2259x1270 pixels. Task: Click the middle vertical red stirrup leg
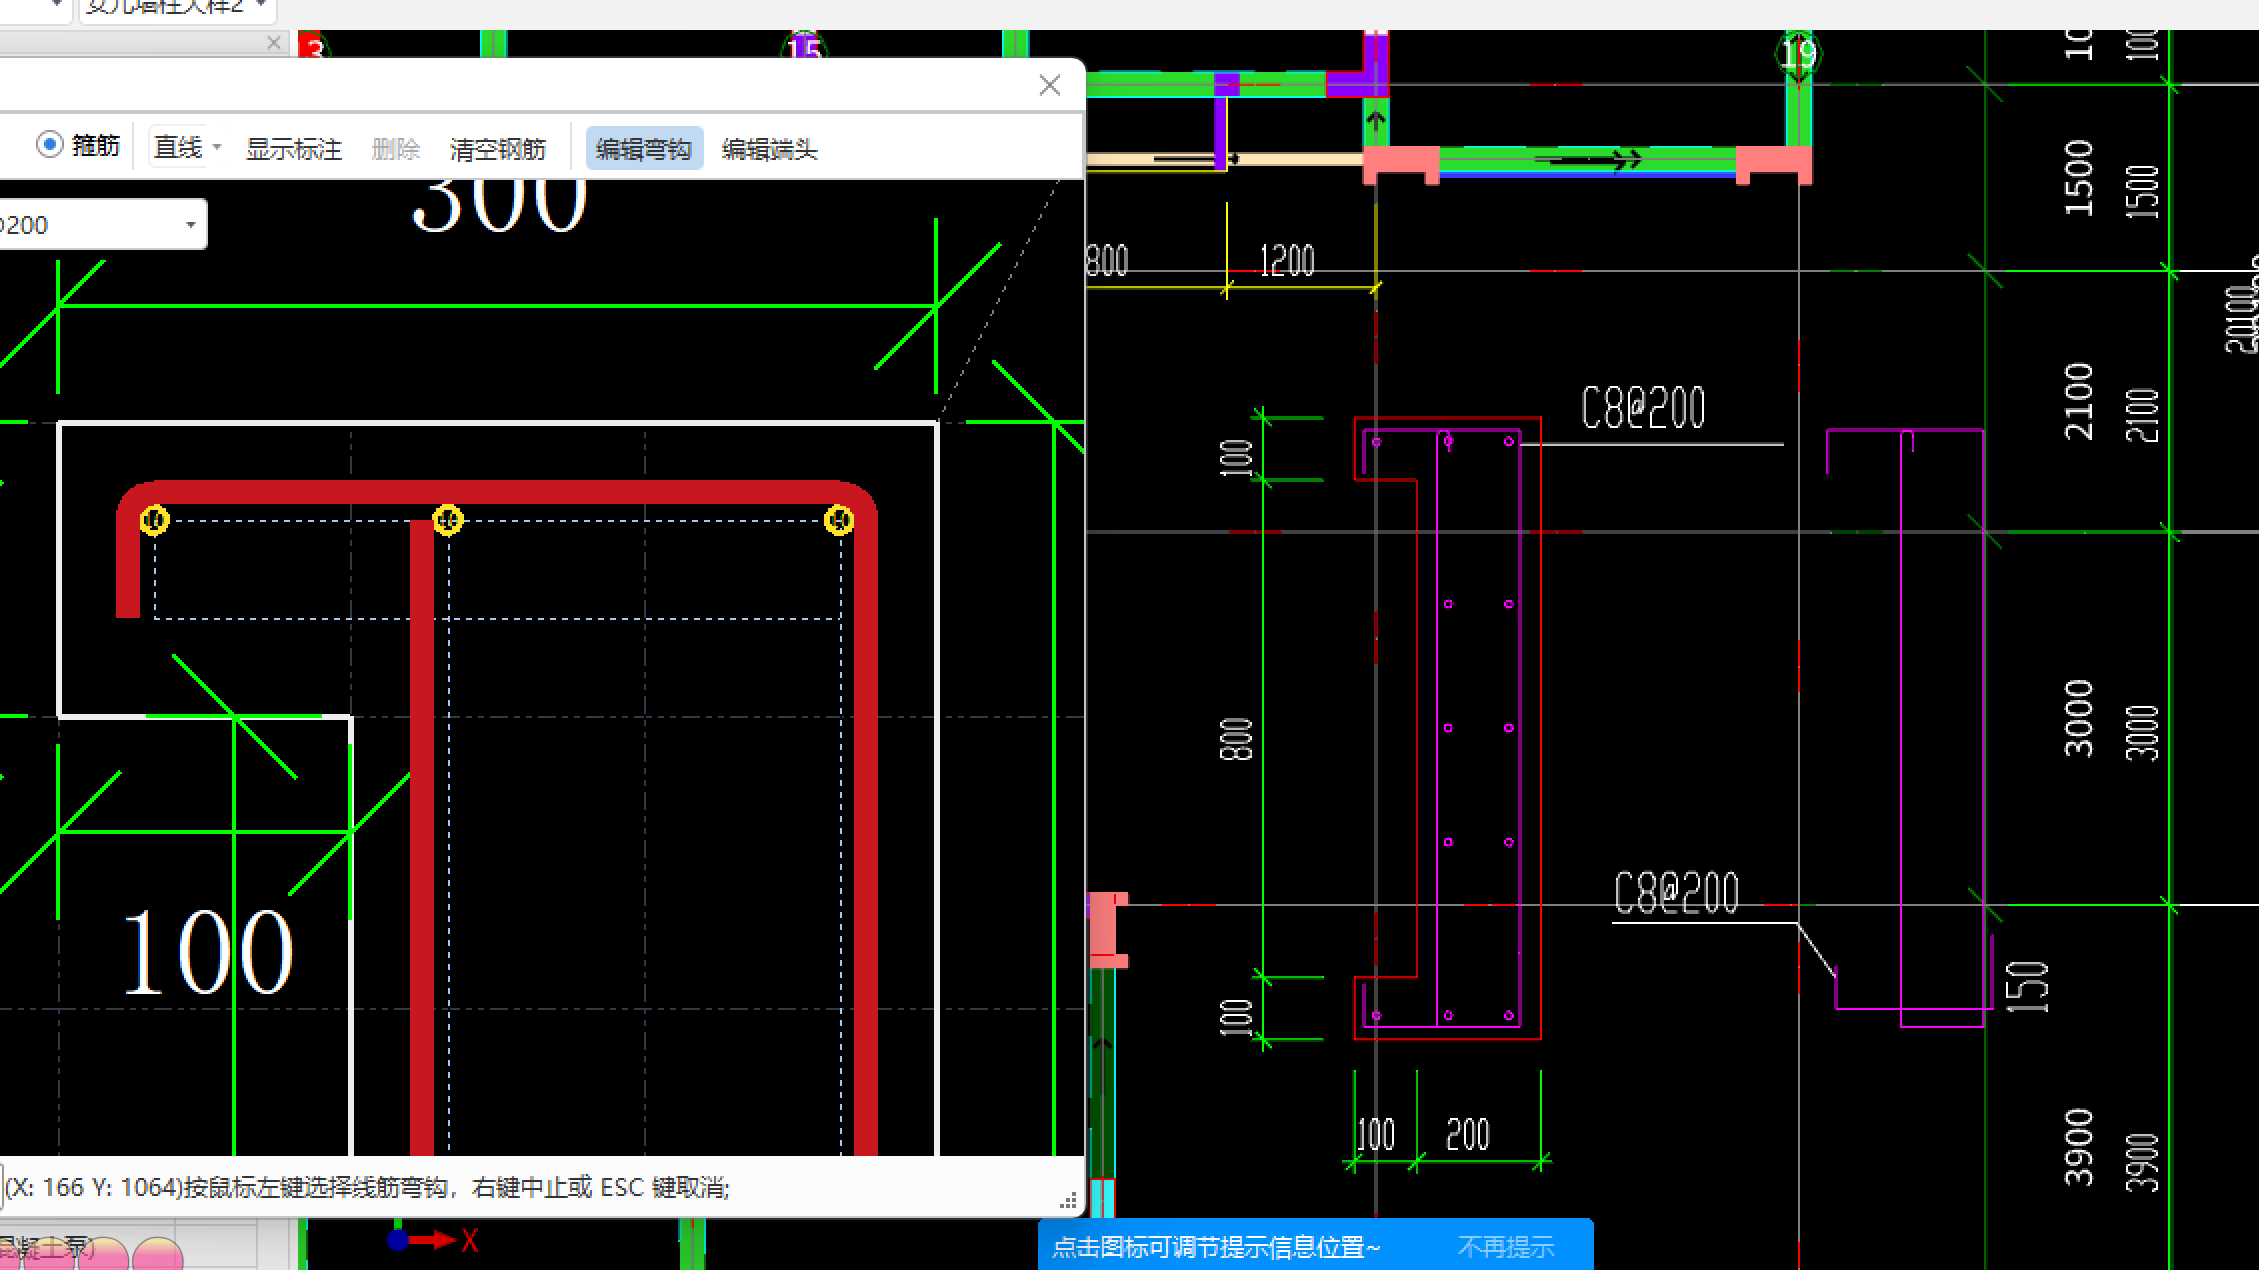pos(422,838)
